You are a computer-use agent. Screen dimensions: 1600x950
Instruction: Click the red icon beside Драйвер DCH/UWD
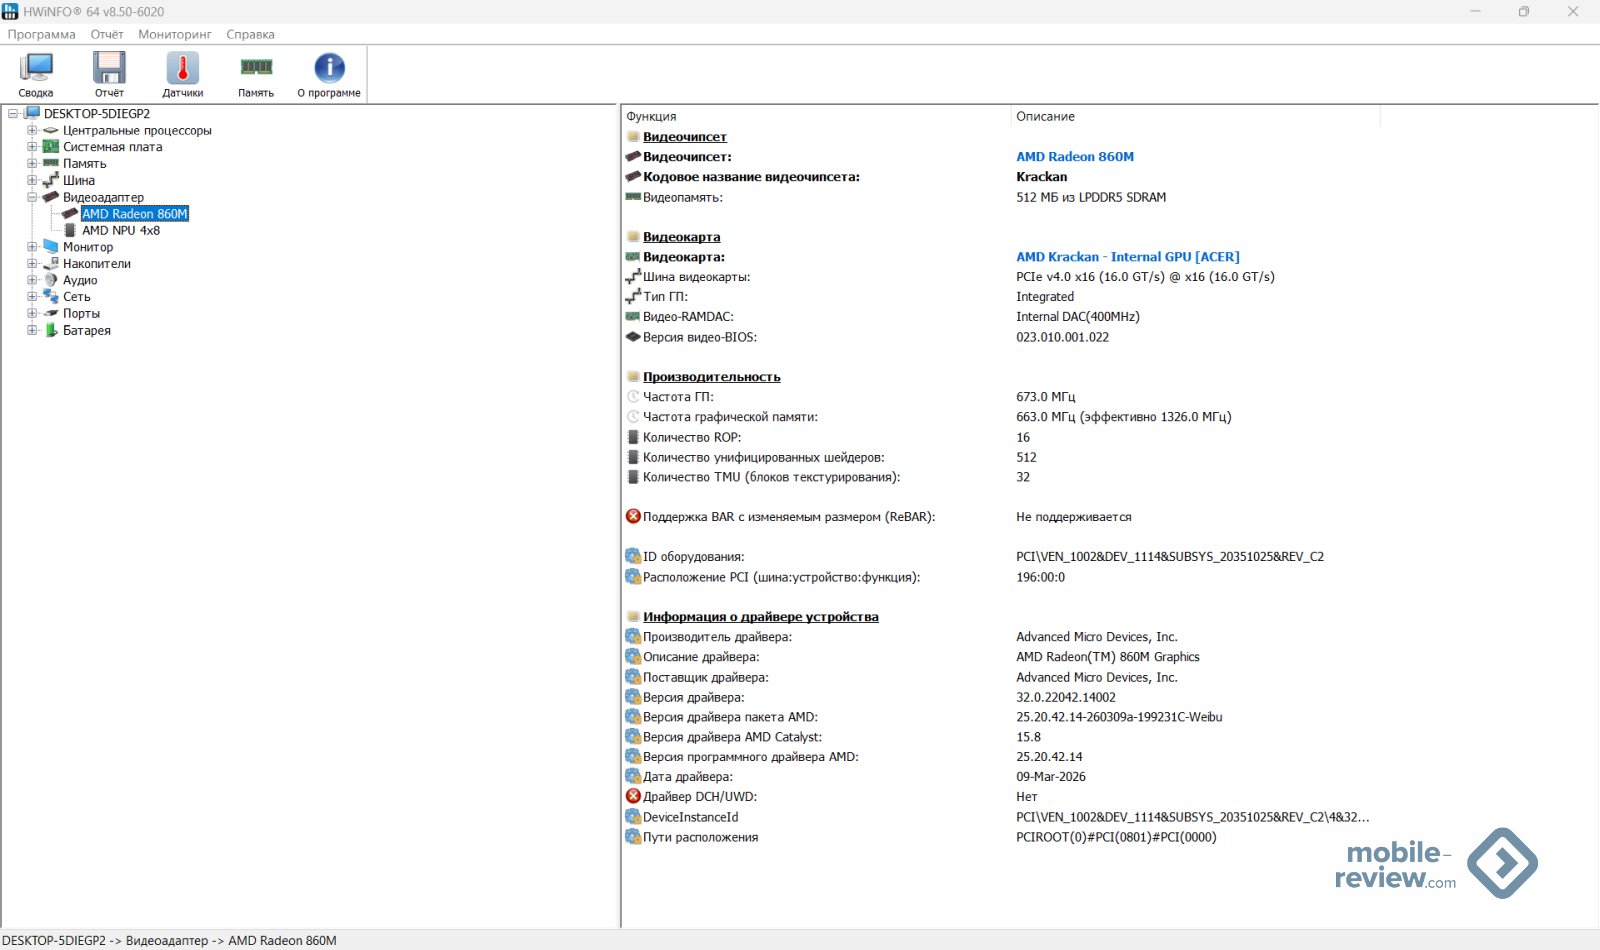point(633,797)
